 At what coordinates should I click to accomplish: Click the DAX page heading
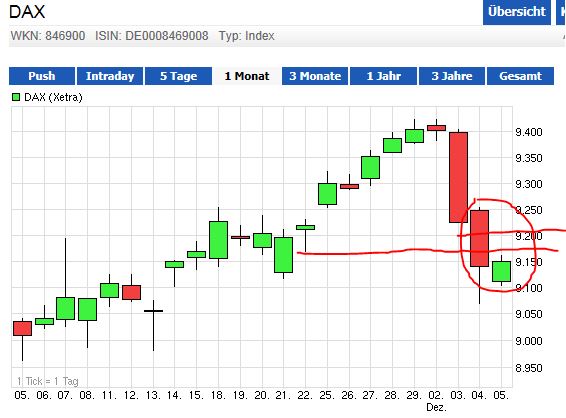click(x=27, y=12)
